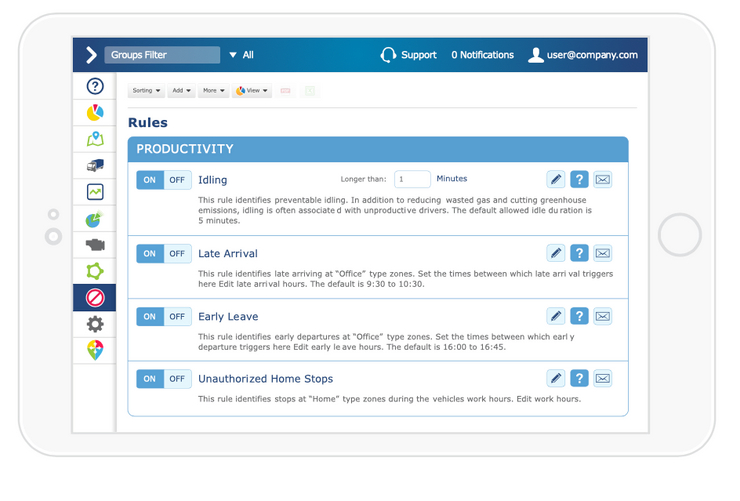The image size is (740, 501).
Task: Select the red prohibited Rules icon in sidebar
Action: [95, 298]
